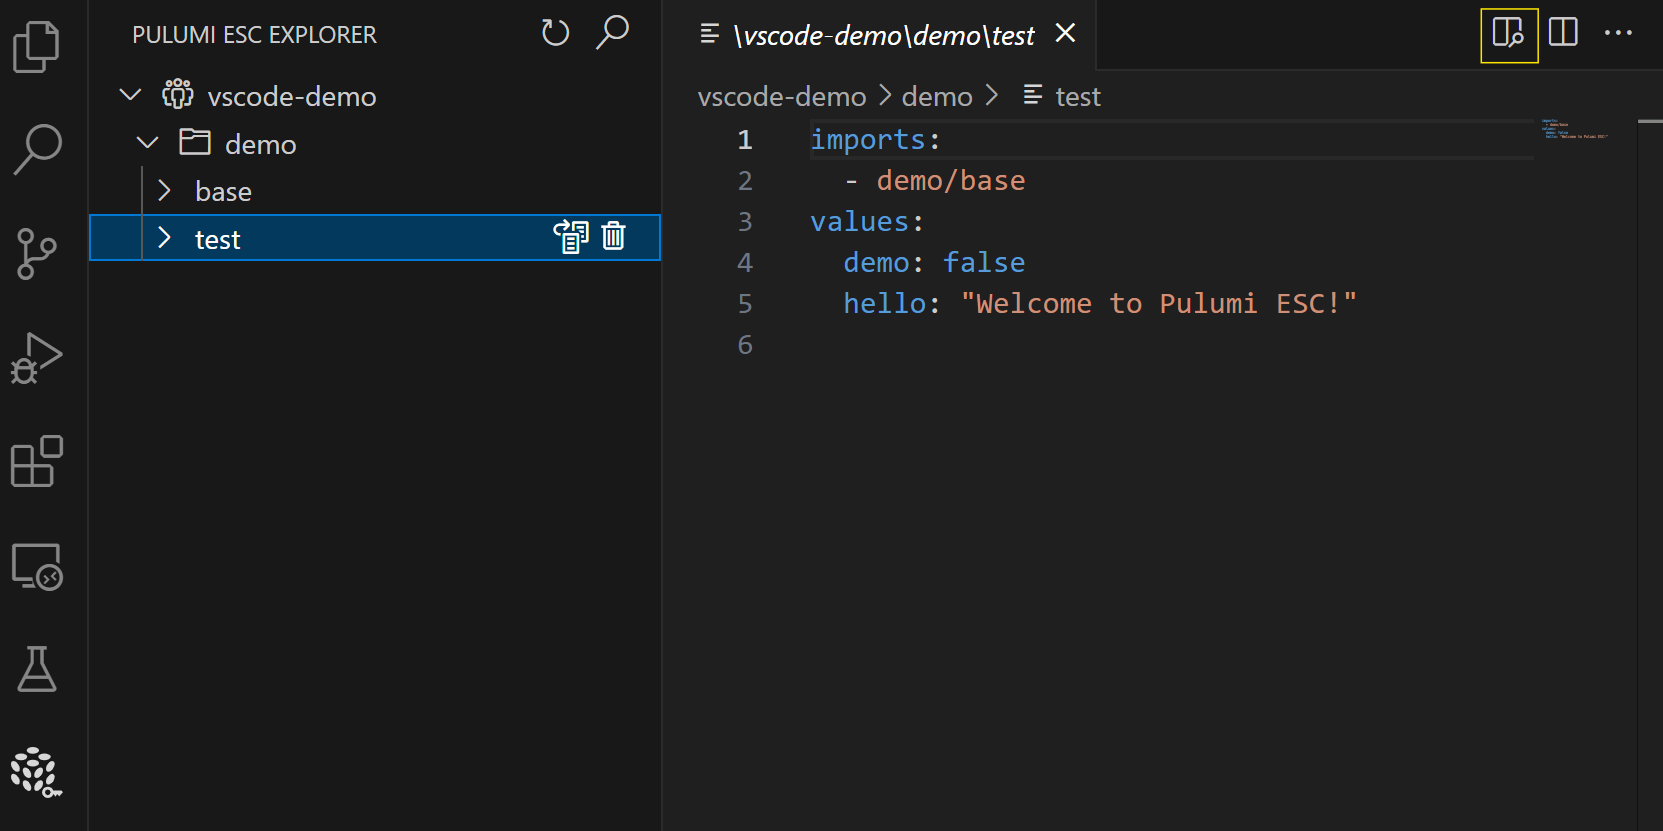Open the Explorer view in activity bar
This screenshot has height=831, width=1663.
pos(37,47)
